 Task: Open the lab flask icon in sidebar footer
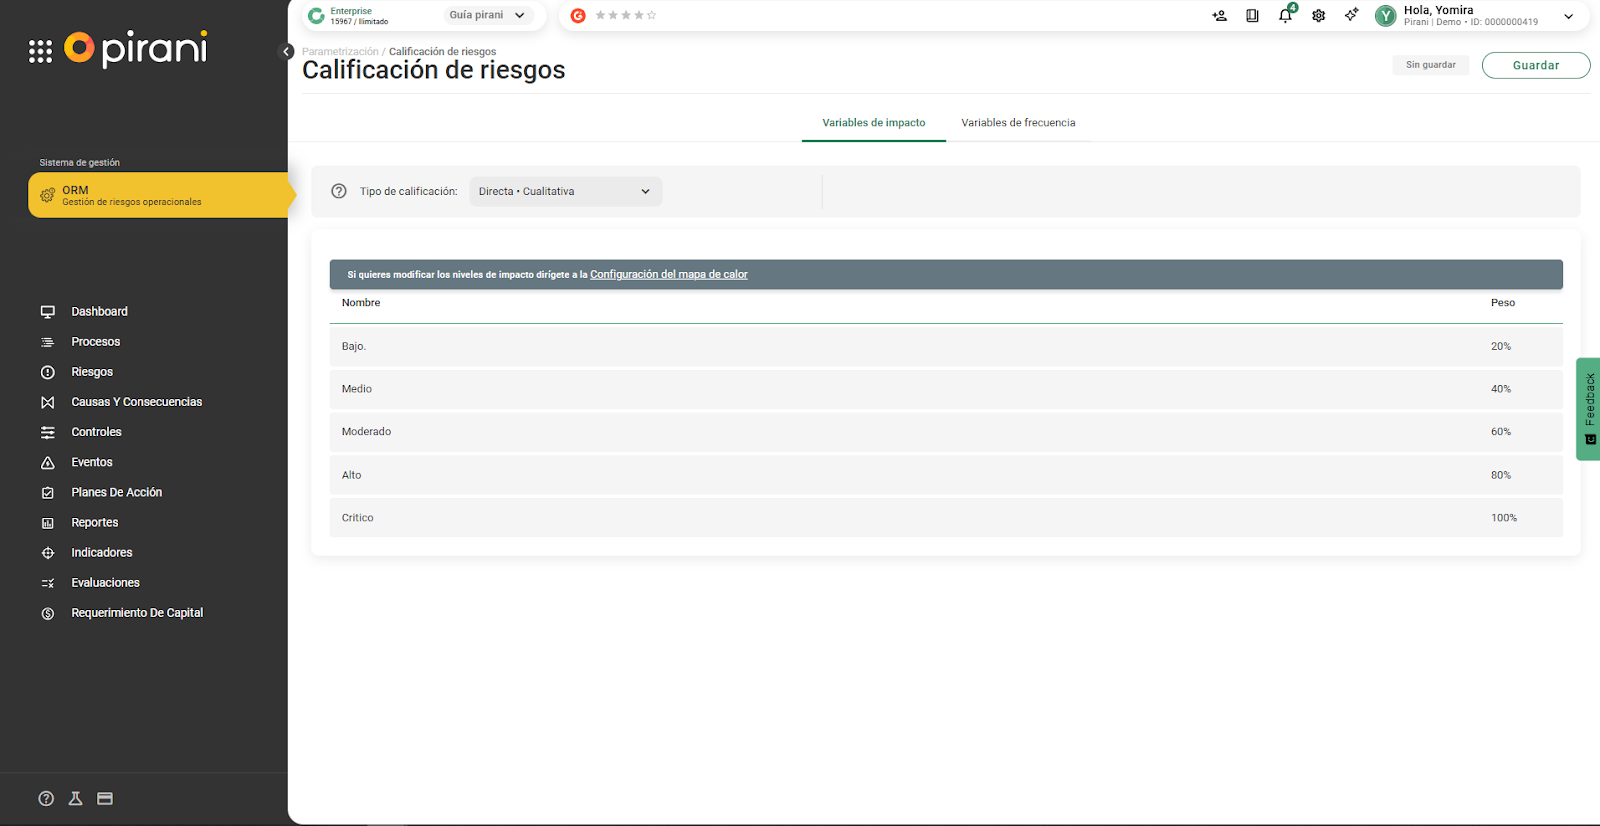click(75, 798)
